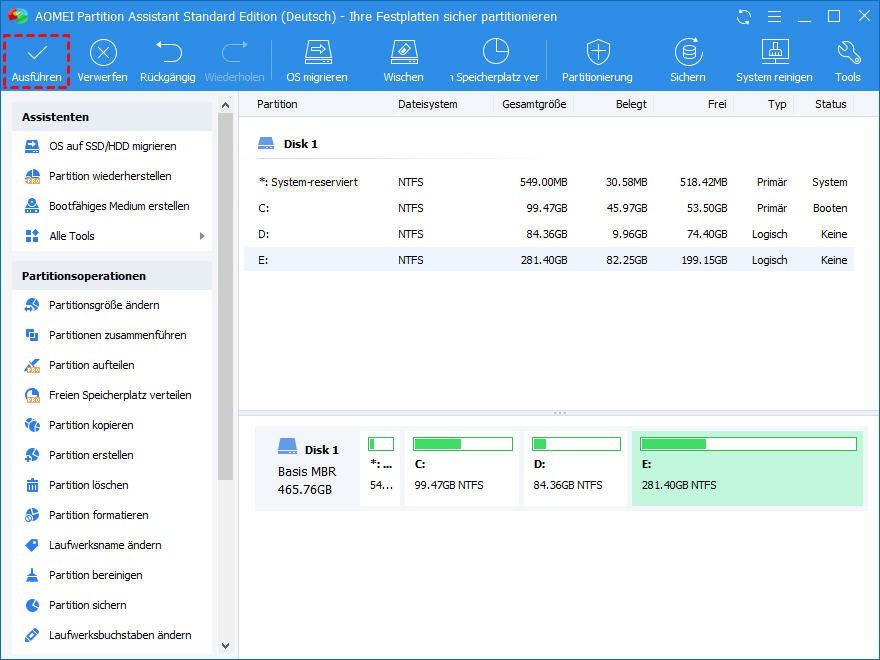The height and width of the screenshot is (660, 880).
Task: Select Partition formatieren from operations list
Action: point(98,515)
